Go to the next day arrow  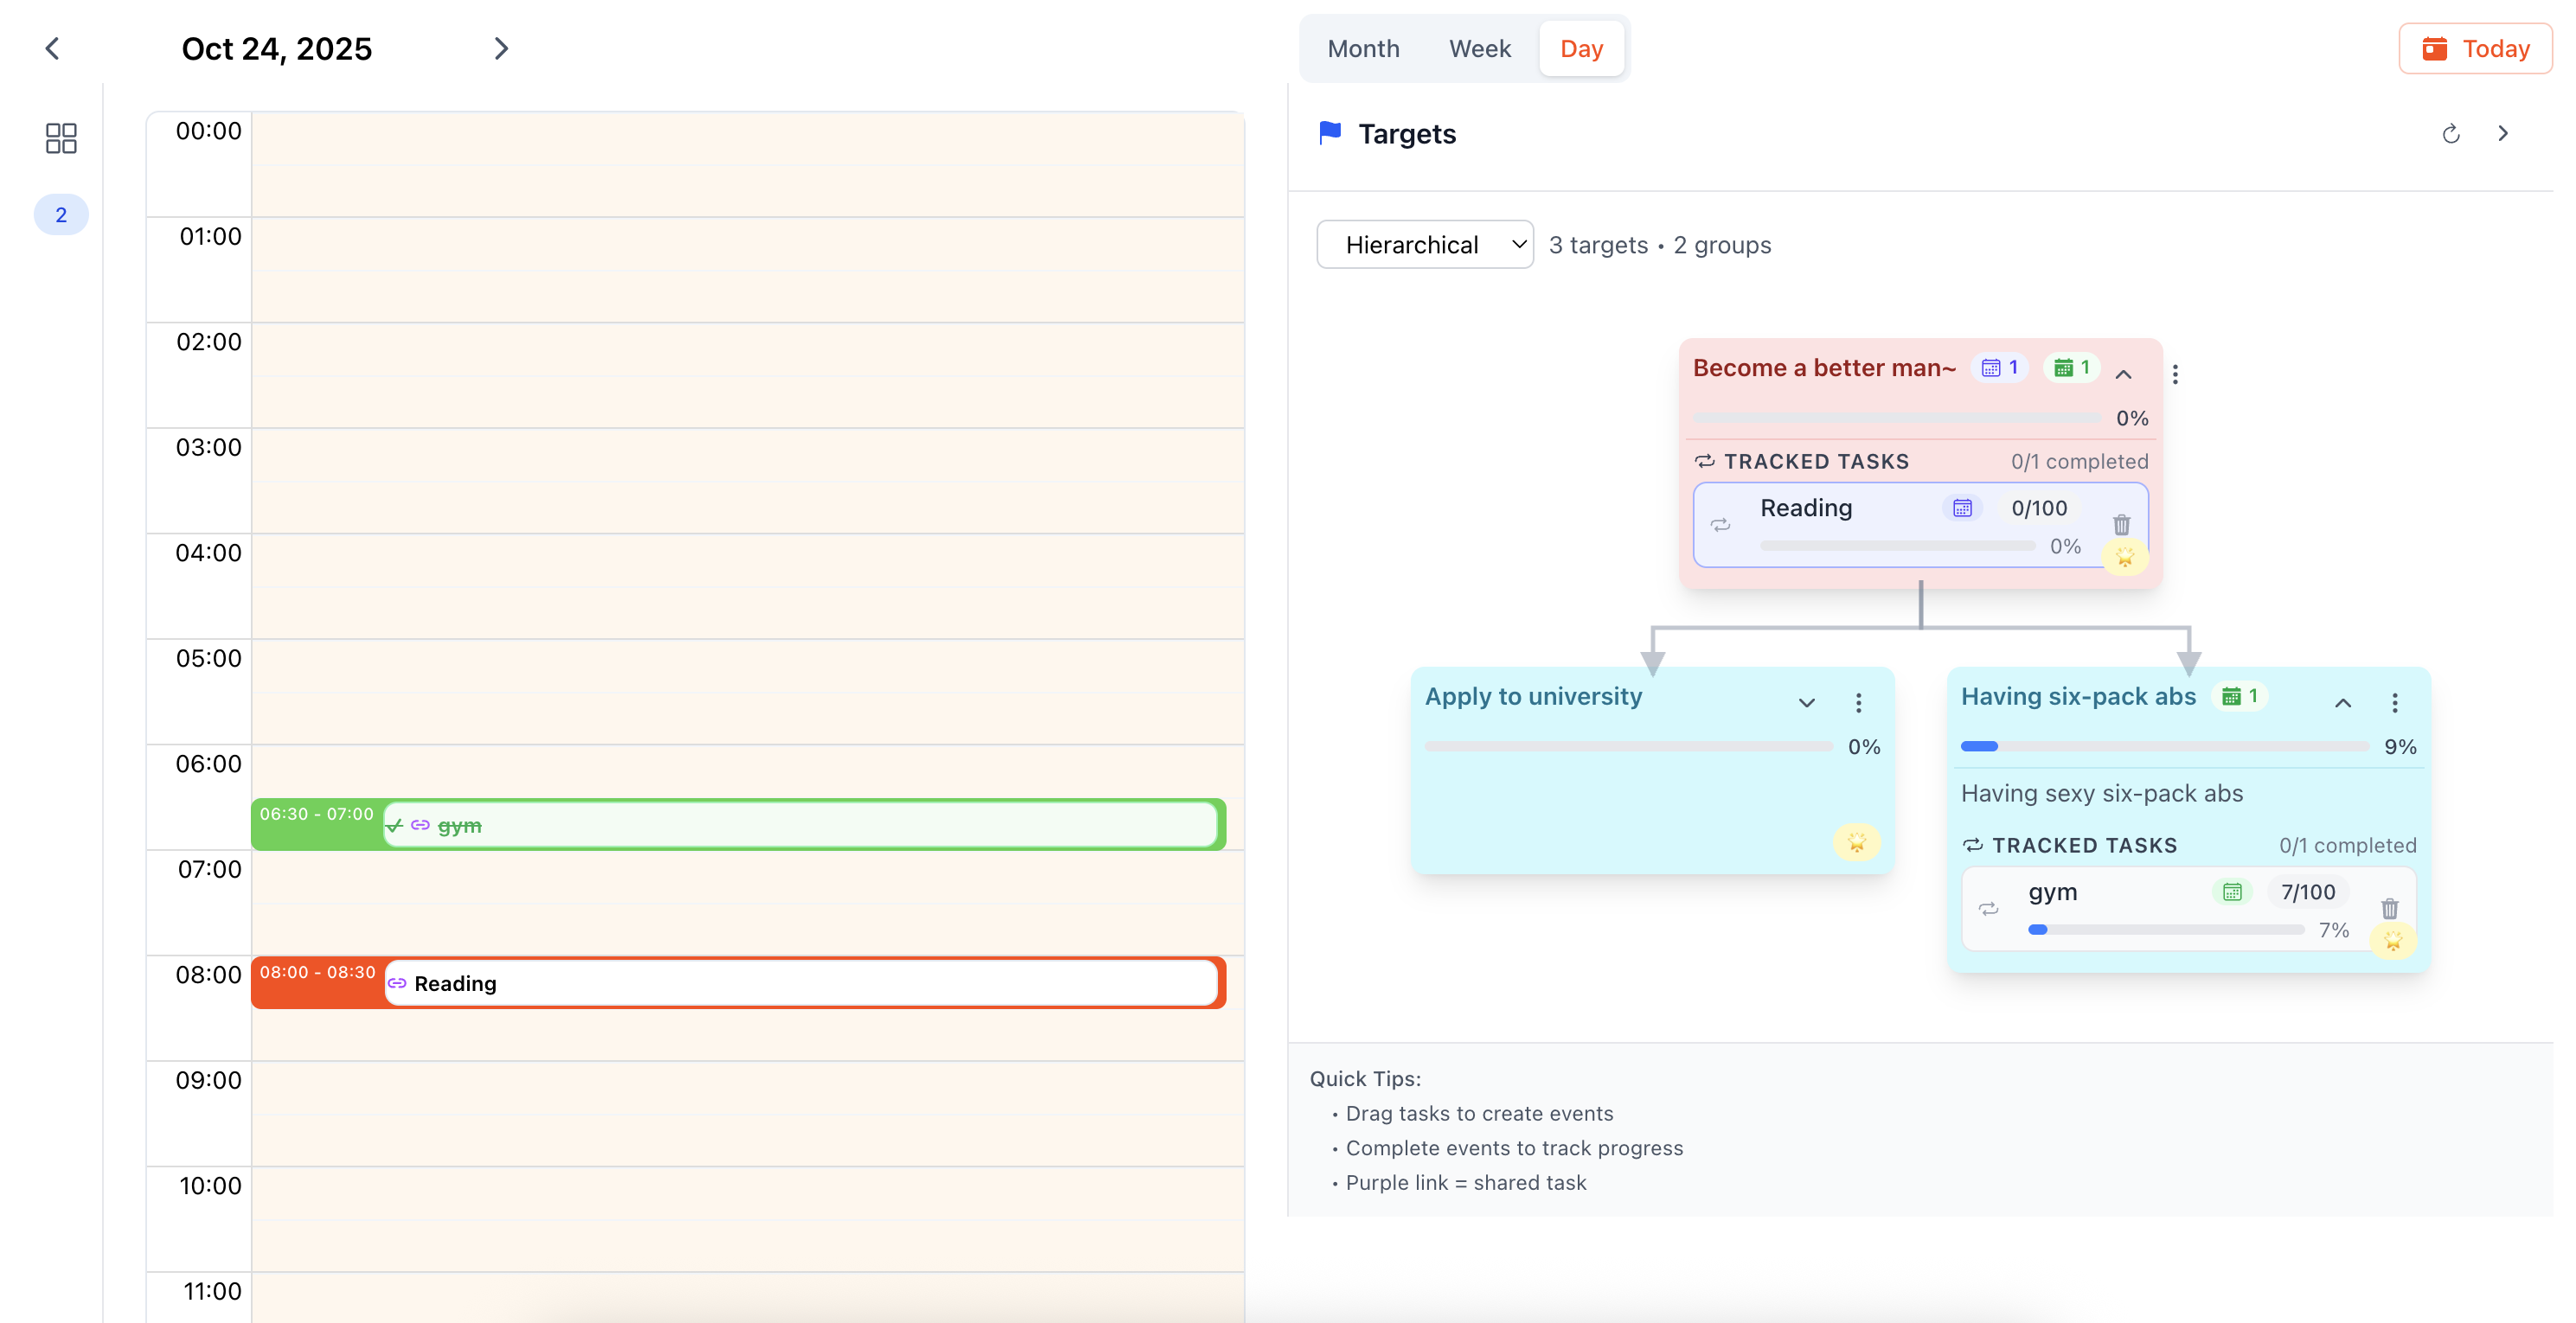(x=501, y=48)
